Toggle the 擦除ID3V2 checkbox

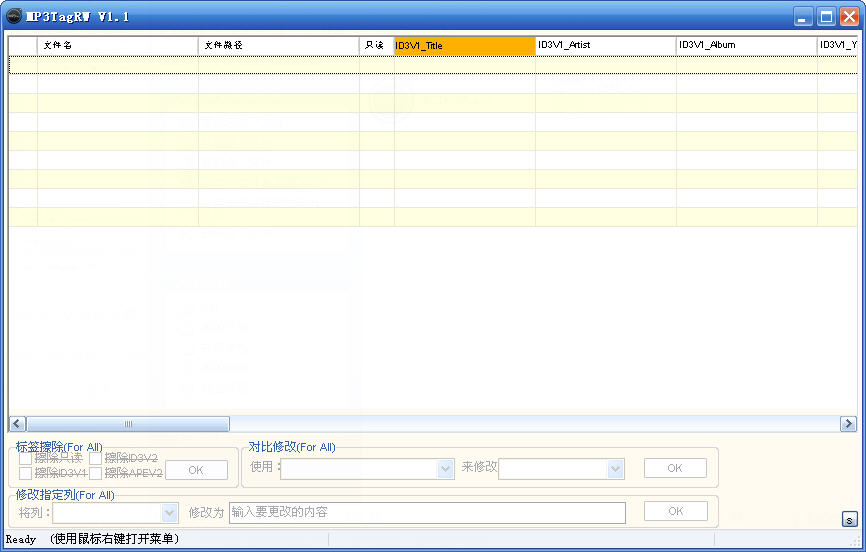click(x=95, y=458)
